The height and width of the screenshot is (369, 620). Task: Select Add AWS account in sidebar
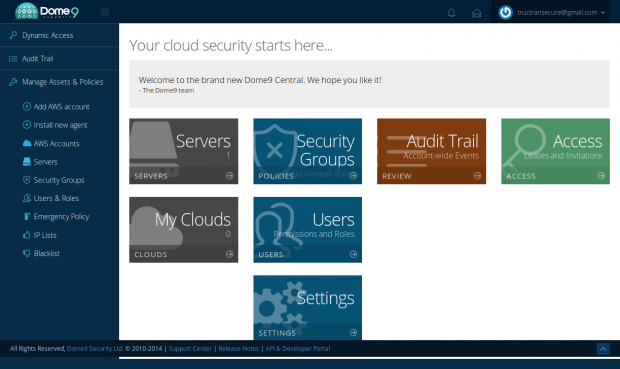pyautogui.click(x=61, y=107)
